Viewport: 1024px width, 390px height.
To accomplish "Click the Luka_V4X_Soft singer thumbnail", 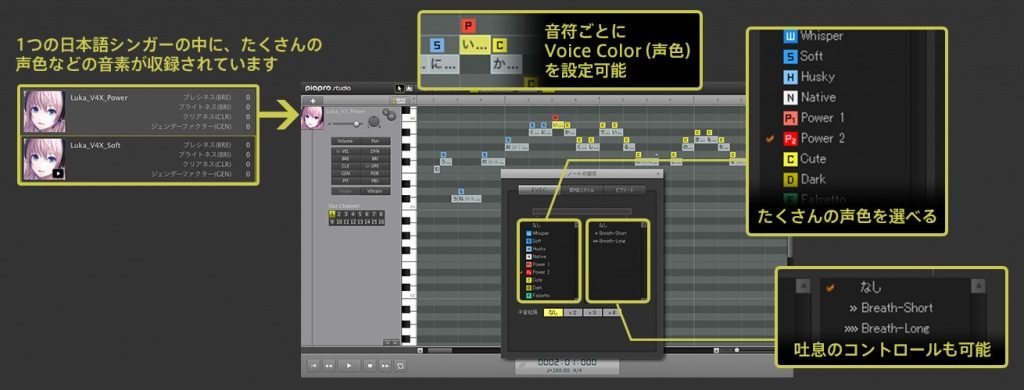I will point(44,159).
